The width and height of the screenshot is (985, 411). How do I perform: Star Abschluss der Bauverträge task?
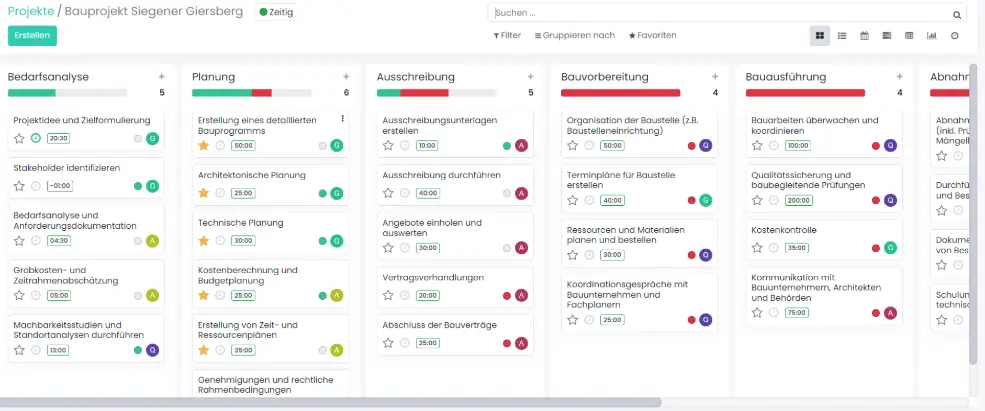(388, 343)
